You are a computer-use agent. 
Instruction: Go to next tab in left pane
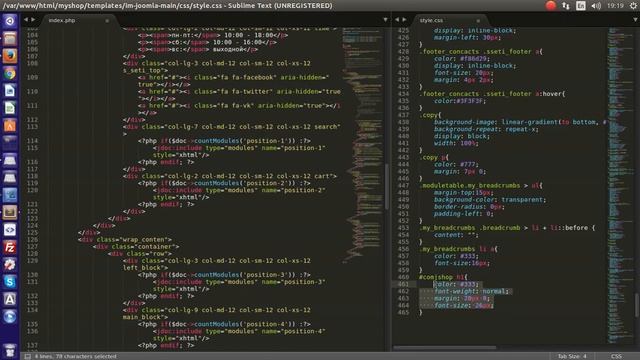(33, 20)
